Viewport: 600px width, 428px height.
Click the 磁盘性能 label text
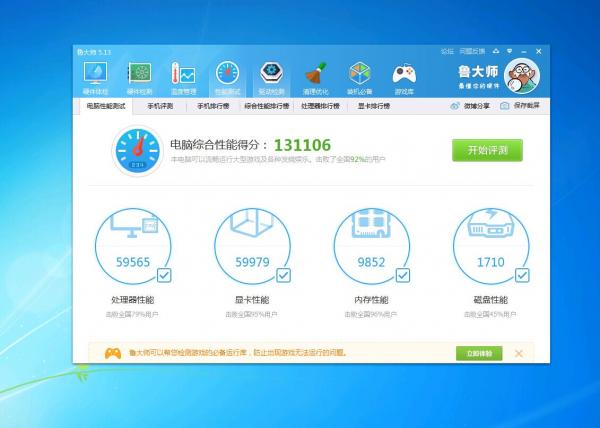tap(491, 300)
